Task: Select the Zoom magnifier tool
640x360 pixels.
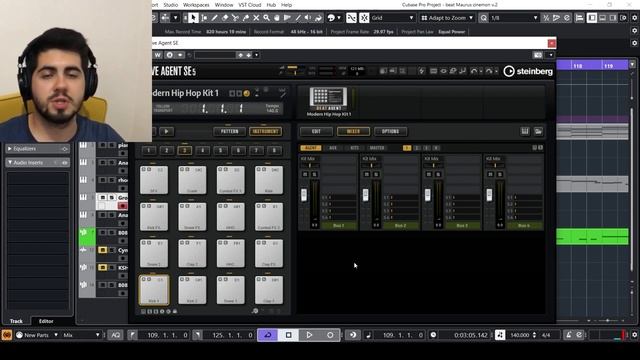Action: [x=267, y=18]
